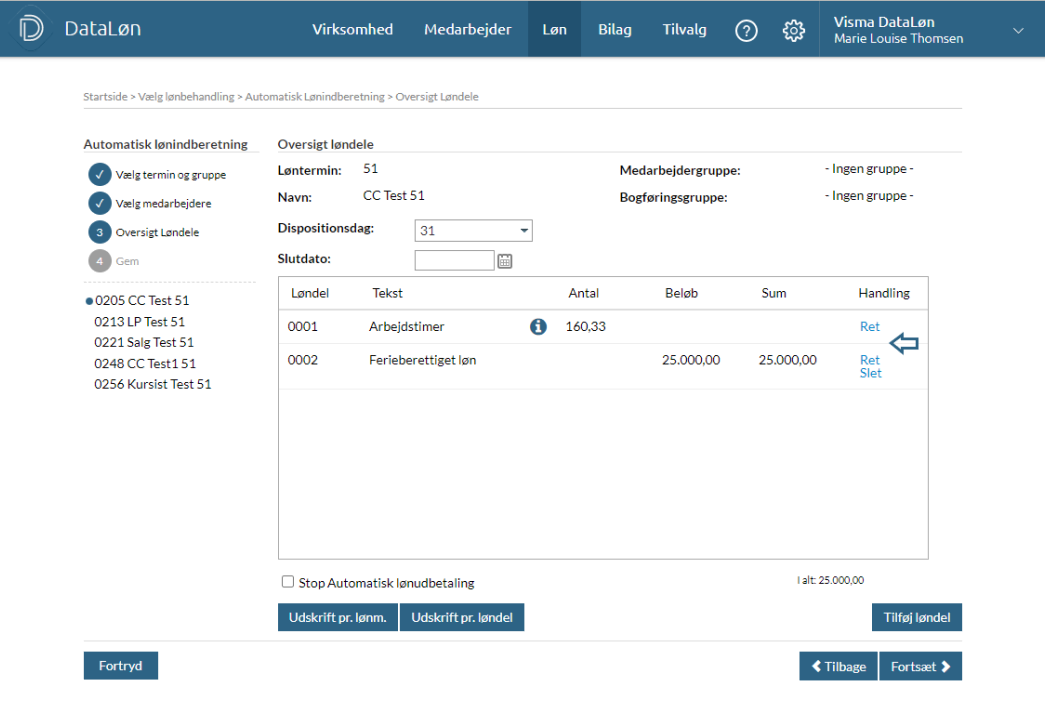Click step 4 circle Gem

pyautogui.click(x=99, y=261)
